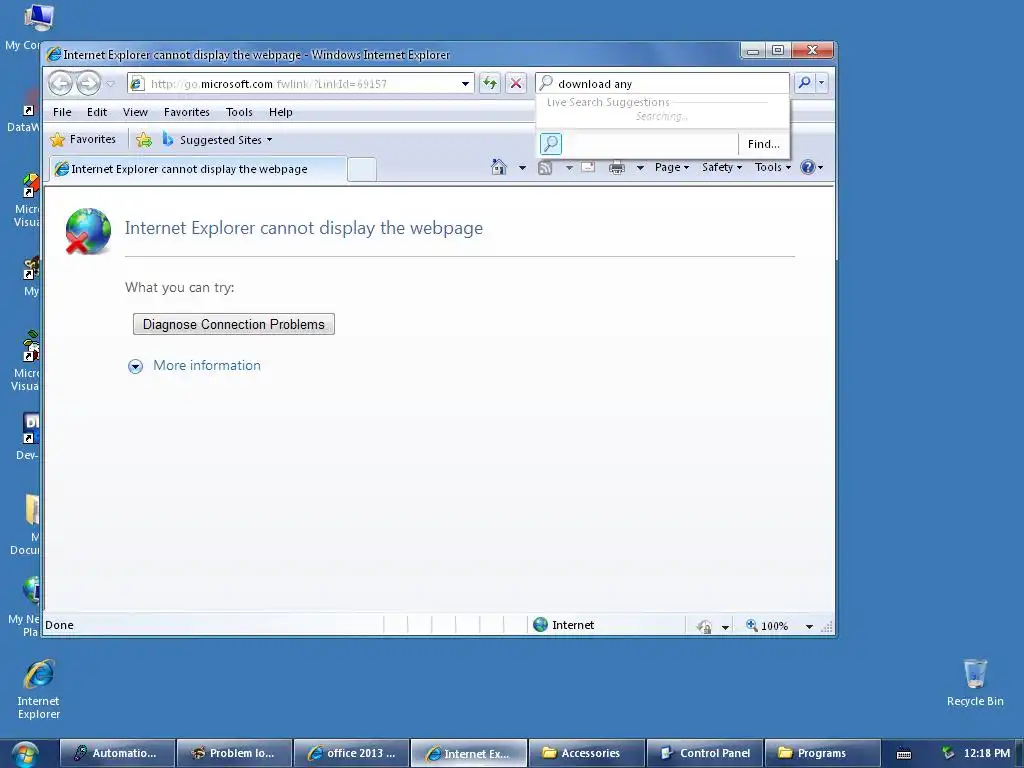The width and height of the screenshot is (1024, 768).
Task: Run search with the magnifier button
Action: click(x=805, y=83)
